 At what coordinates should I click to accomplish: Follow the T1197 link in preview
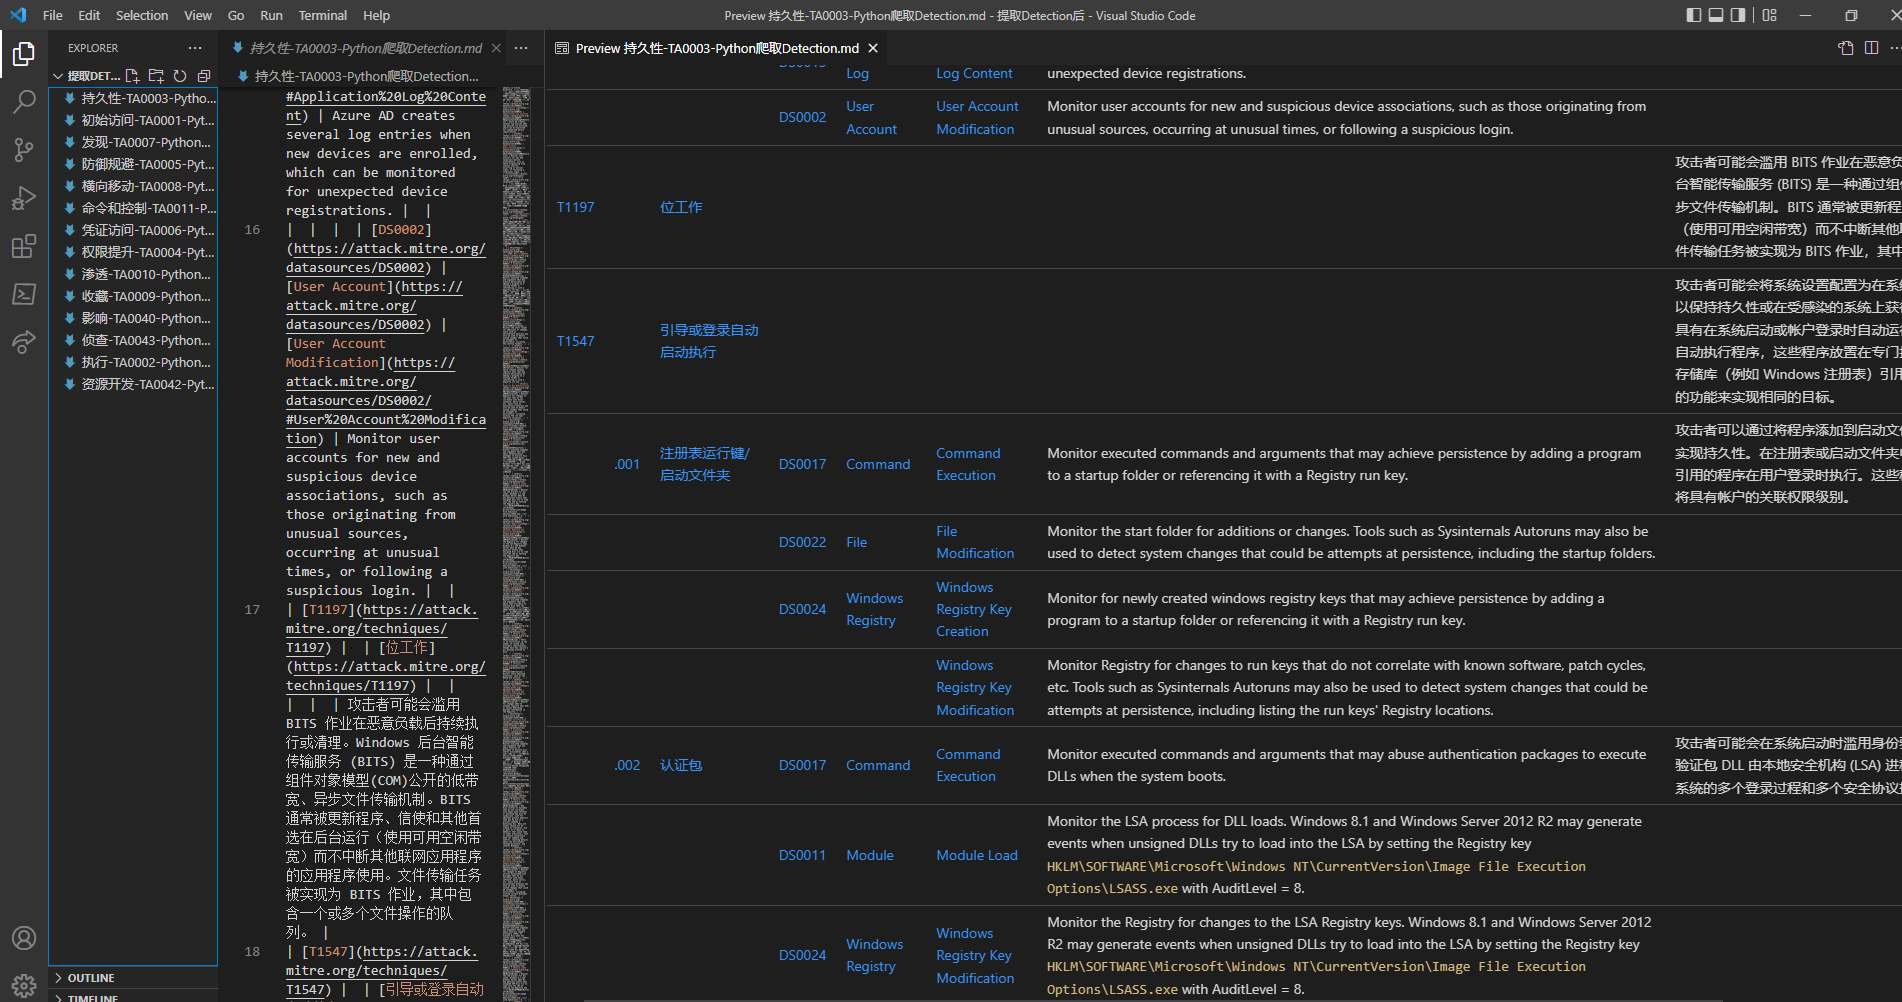[575, 207]
